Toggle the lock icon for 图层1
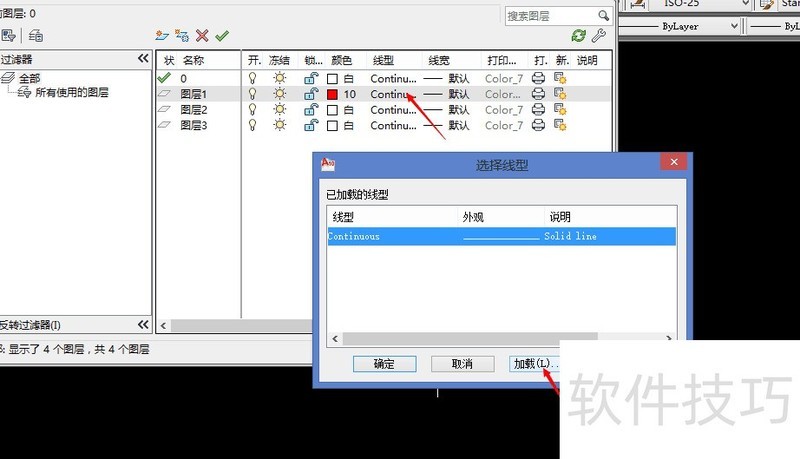This screenshot has width=800, height=459. pyautogui.click(x=311, y=94)
